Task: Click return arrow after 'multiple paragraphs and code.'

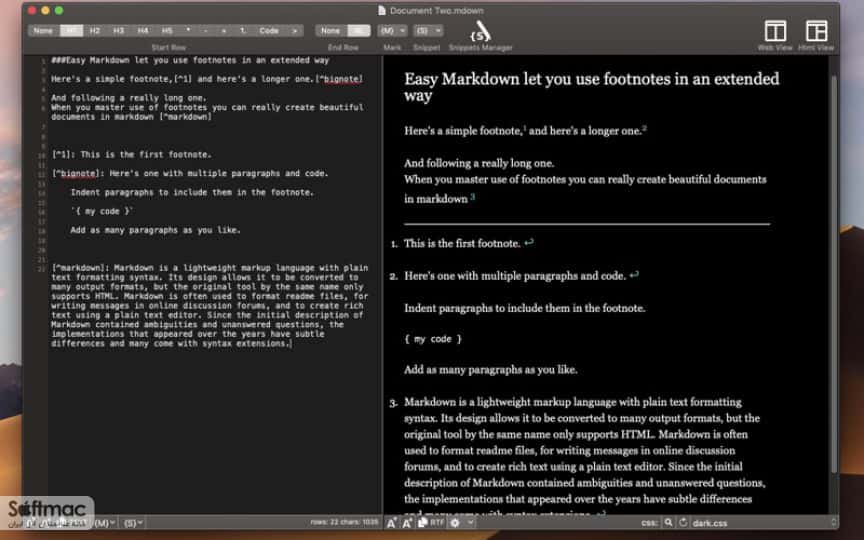Action: [634, 274]
